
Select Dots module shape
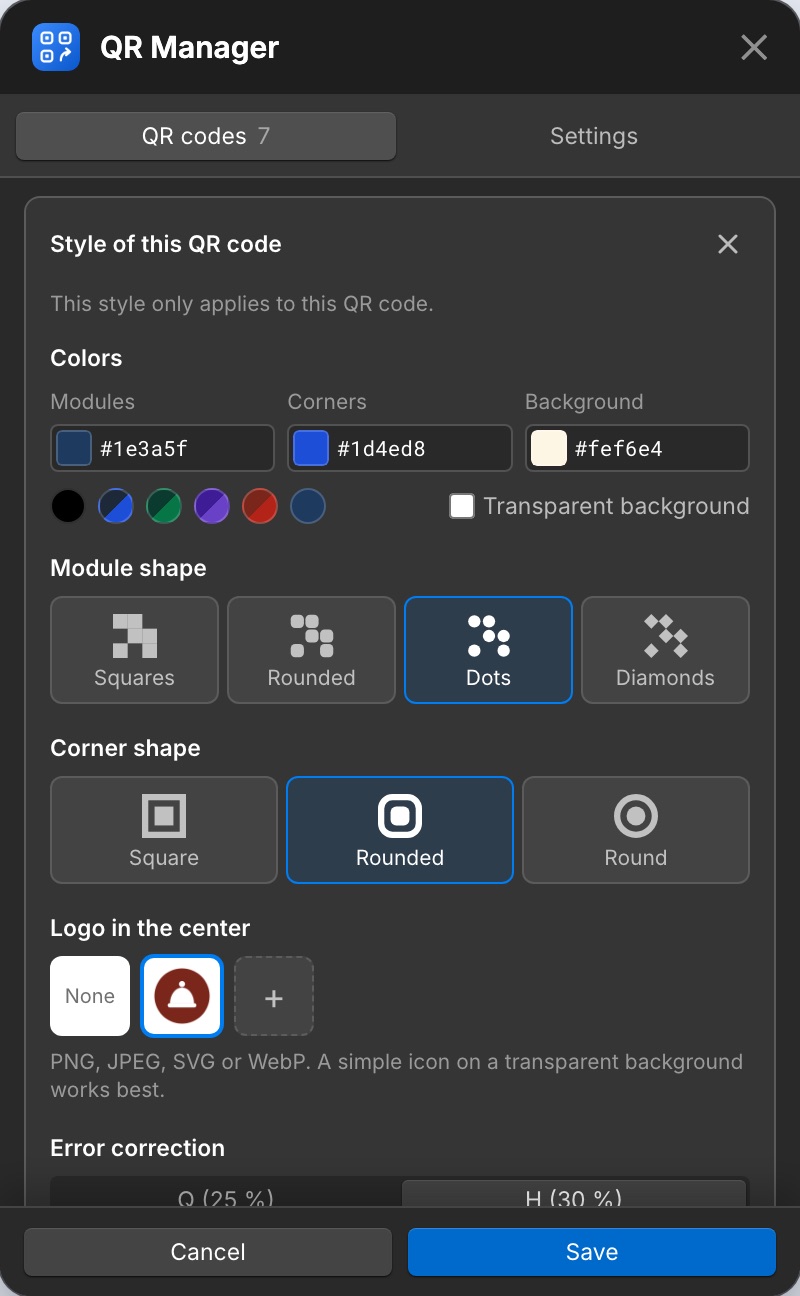point(488,650)
